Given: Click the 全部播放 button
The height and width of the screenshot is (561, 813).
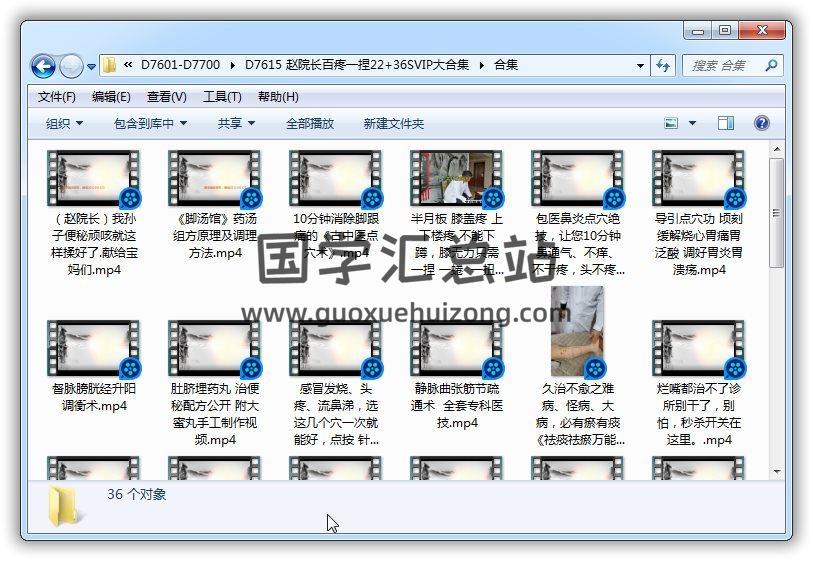Looking at the screenshot, I should [310, 124].
